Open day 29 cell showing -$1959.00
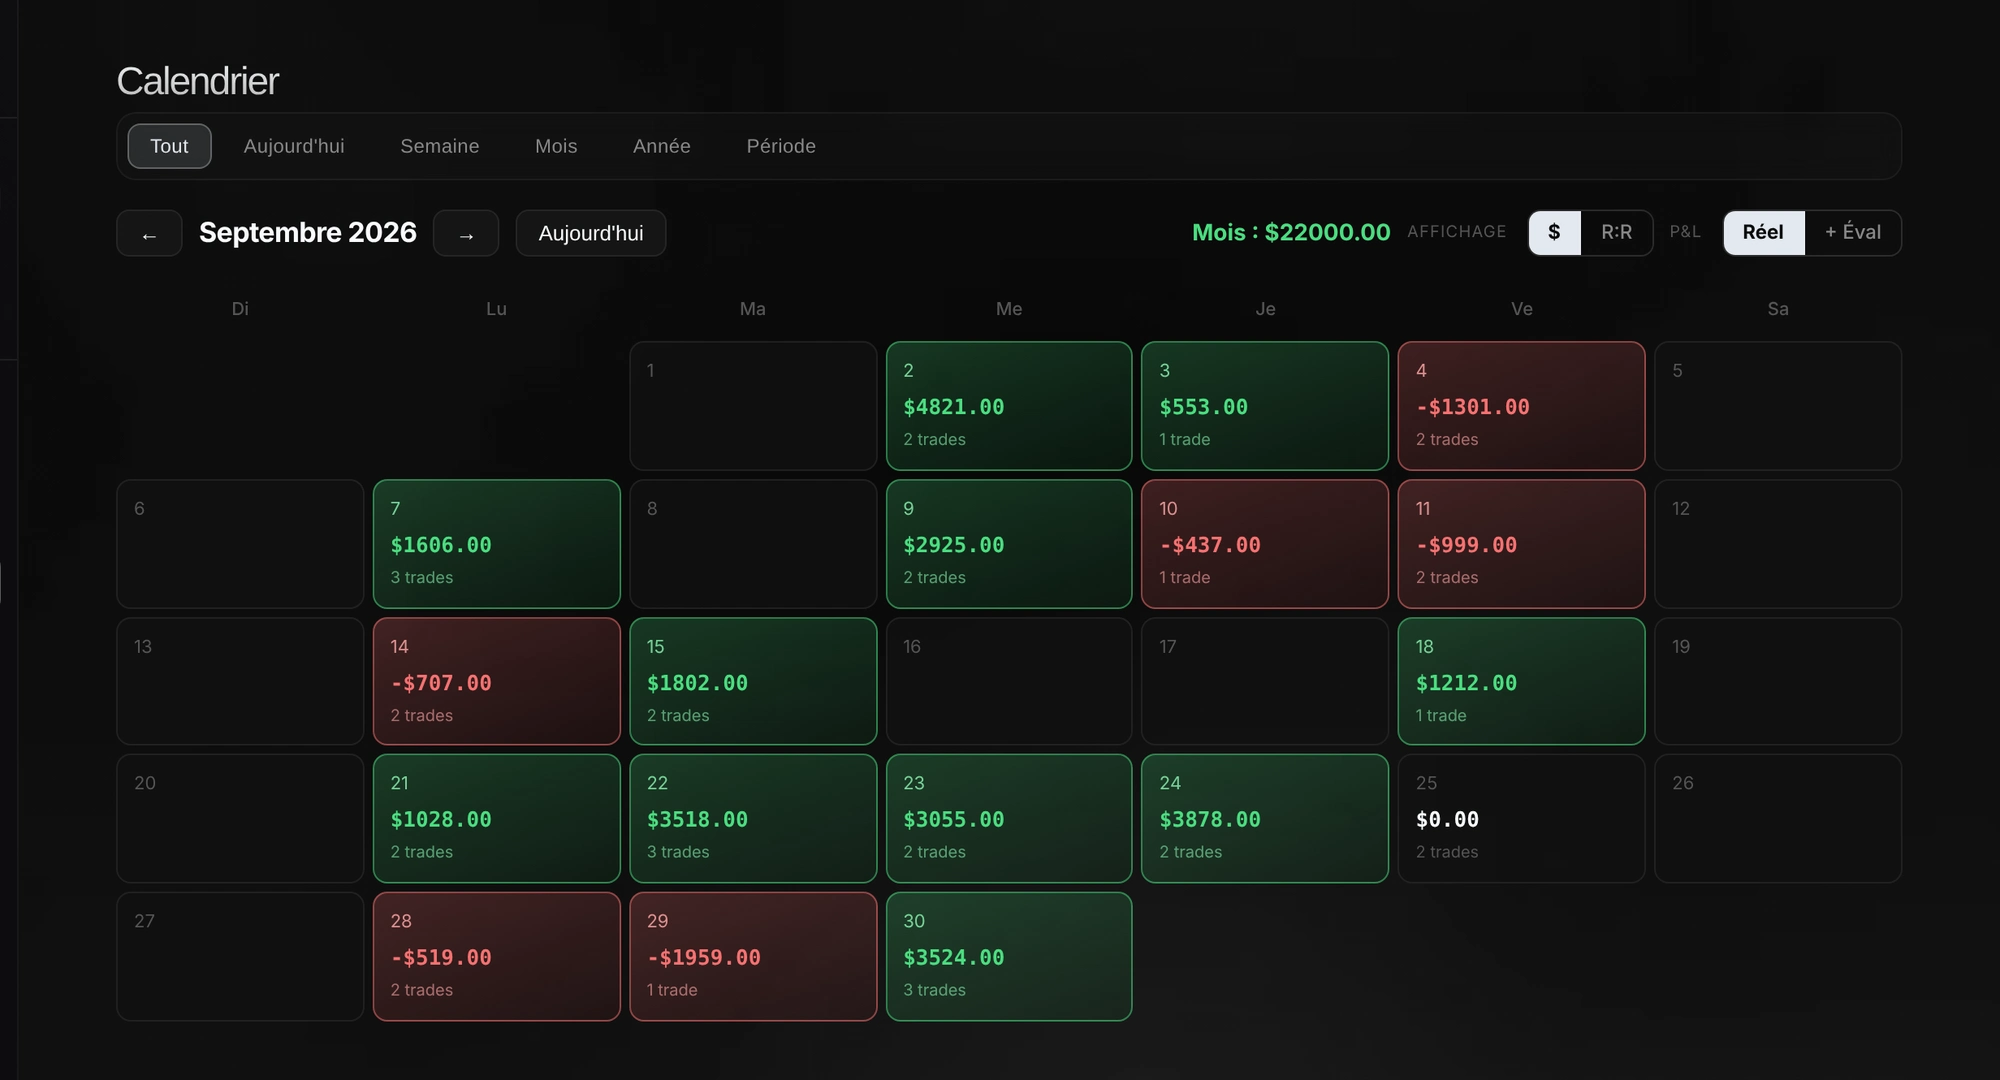The height and width of the screenshot is (1080, 2000). coord(753,956)
